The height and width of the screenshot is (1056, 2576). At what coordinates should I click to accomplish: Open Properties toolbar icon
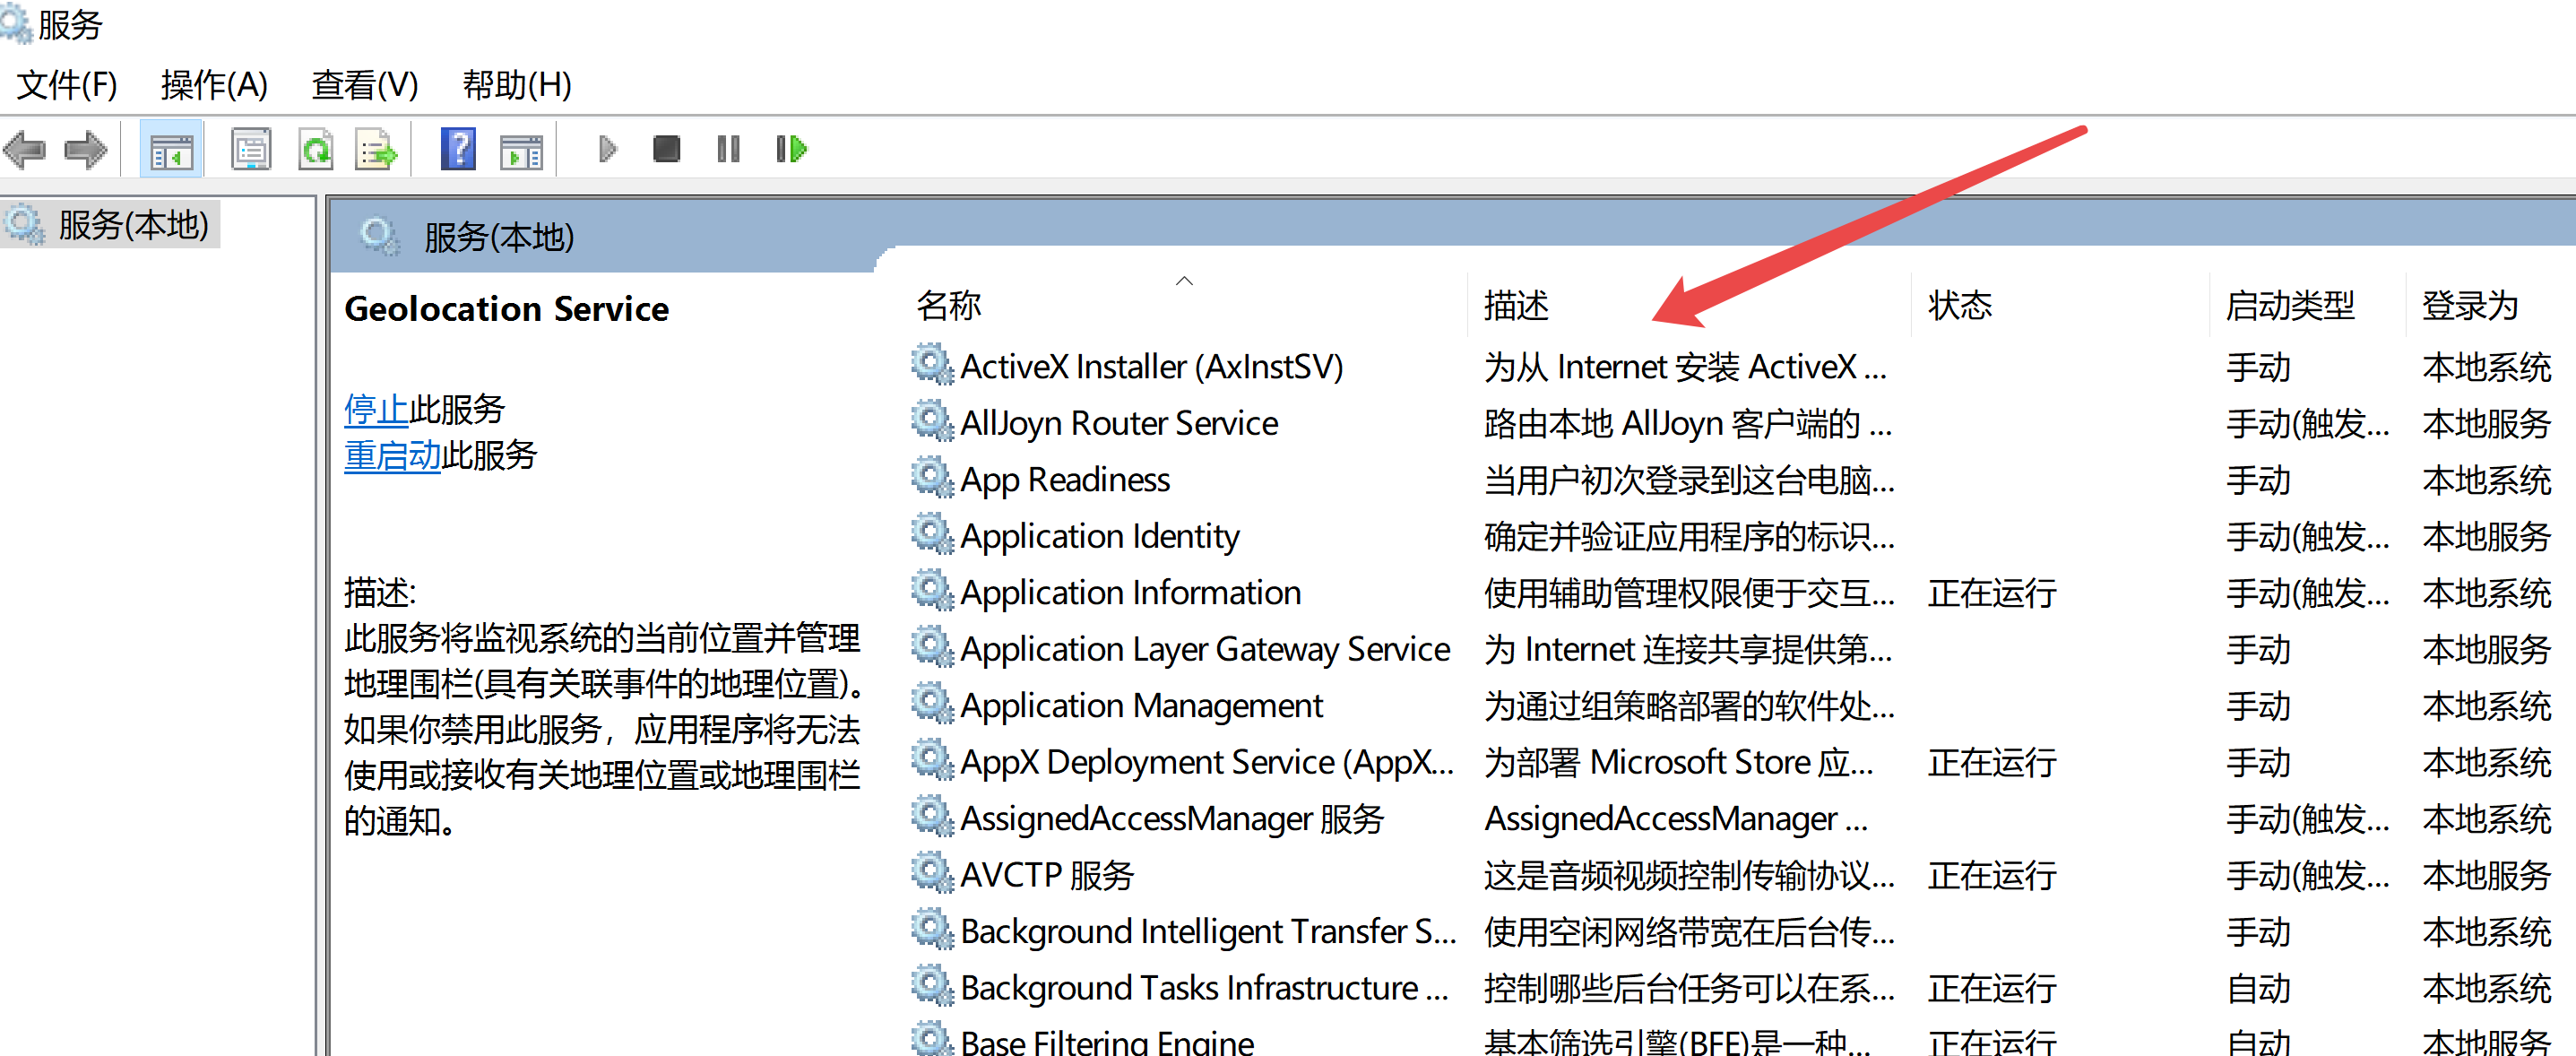250,150
